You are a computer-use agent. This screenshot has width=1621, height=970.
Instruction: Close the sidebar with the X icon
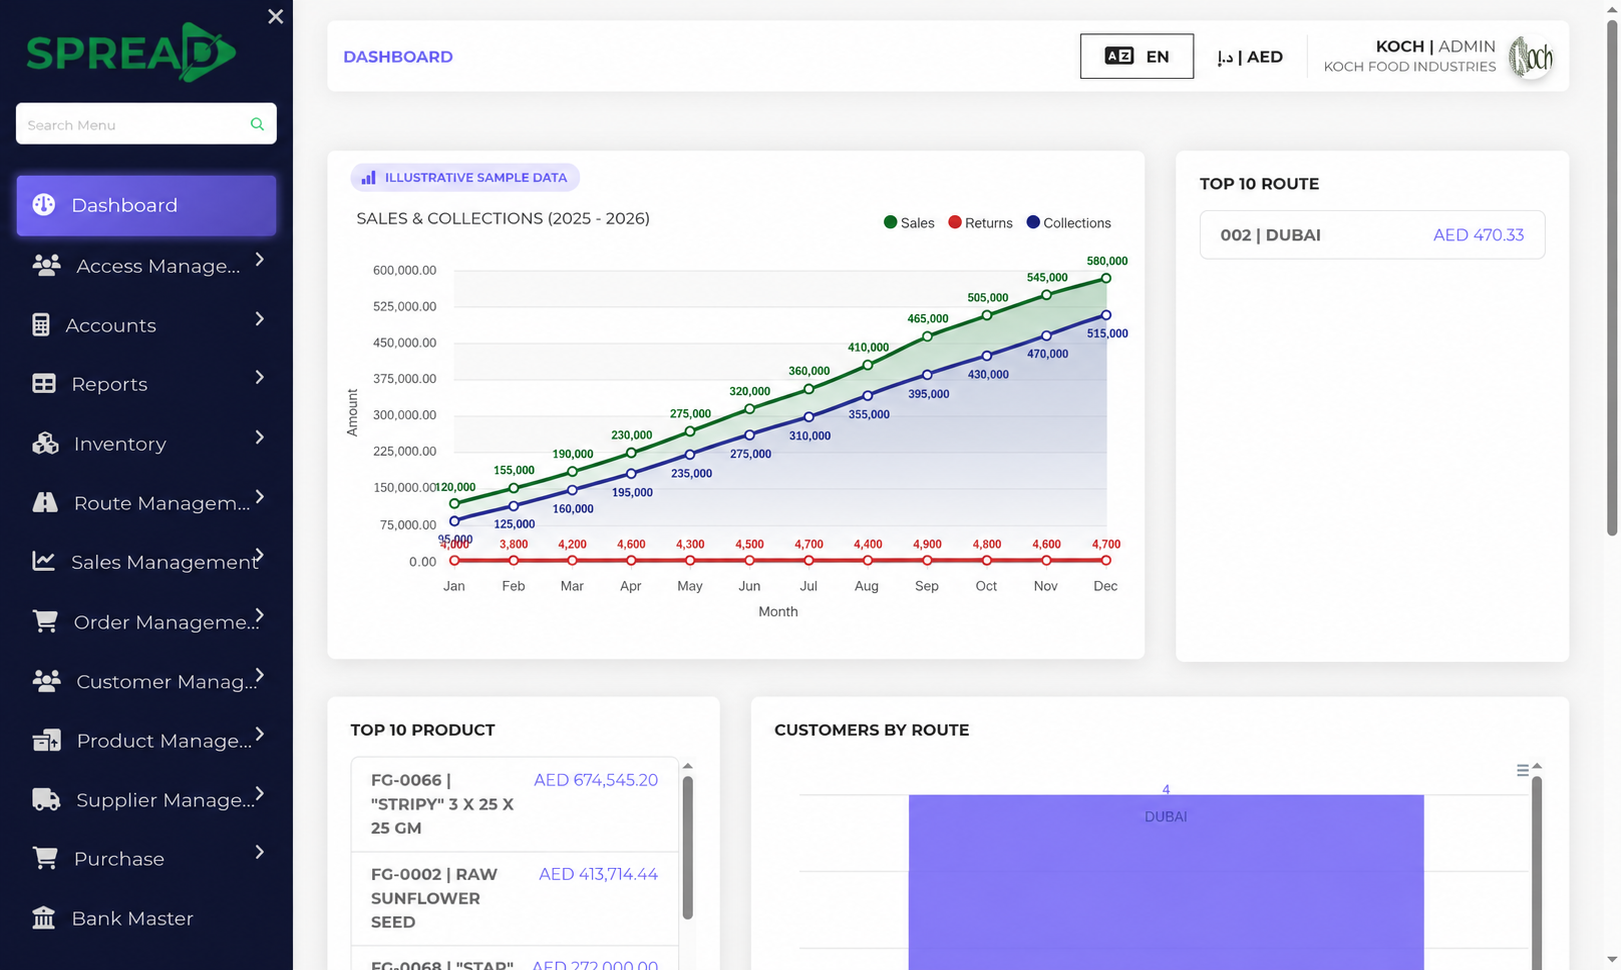coord(276,17)
